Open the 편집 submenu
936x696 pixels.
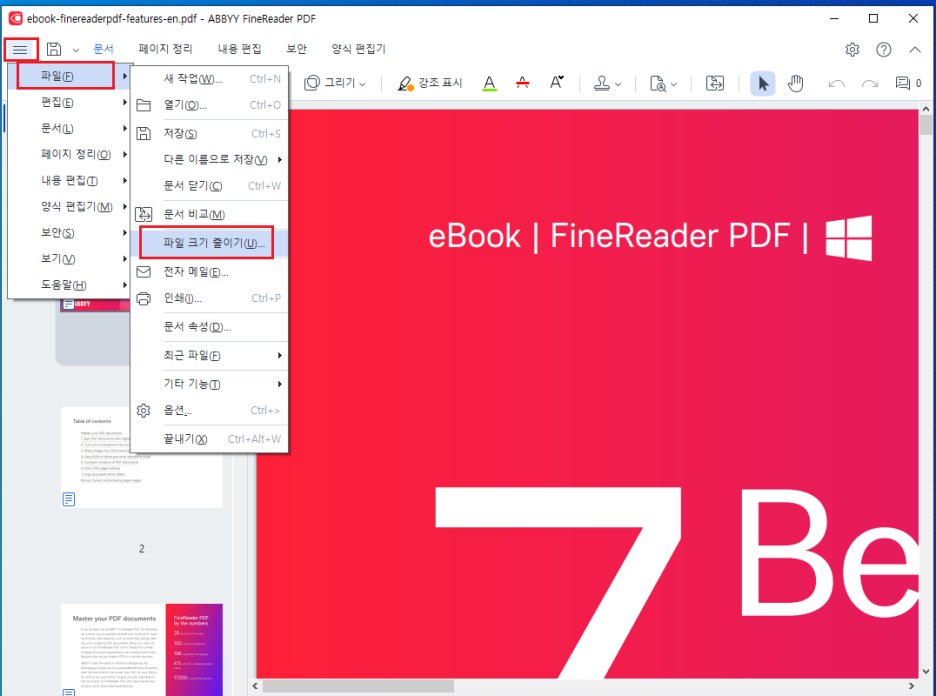(69, 102)
